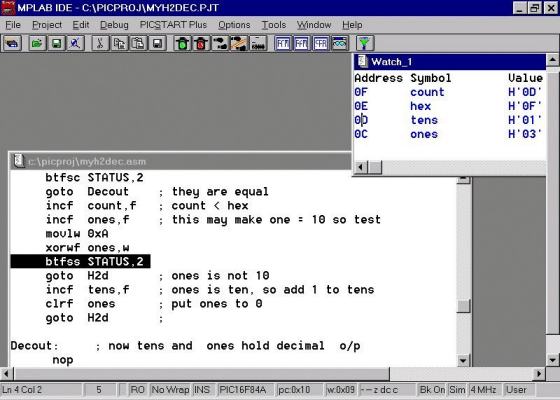Click the PIC16F84A processor status field
This screenshot has width=560, height=400.
point(243,390)
